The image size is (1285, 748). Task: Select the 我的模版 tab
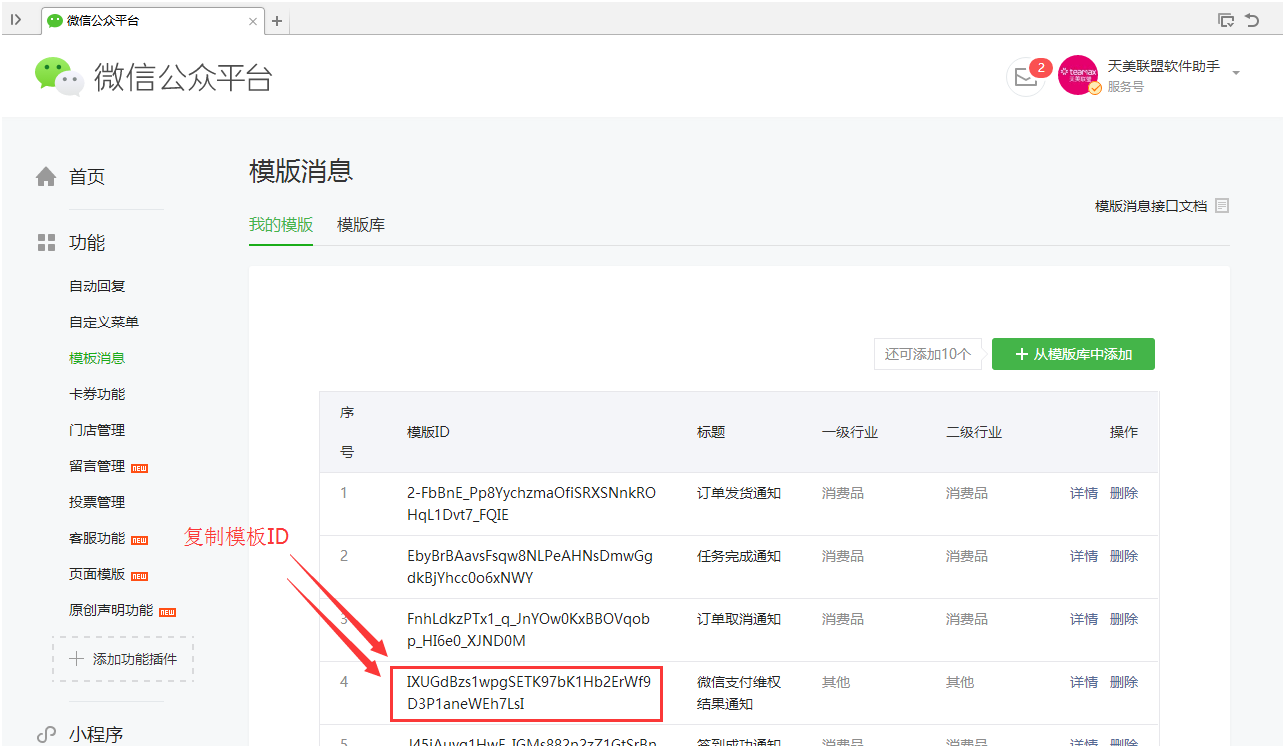[x=281, y=225]
